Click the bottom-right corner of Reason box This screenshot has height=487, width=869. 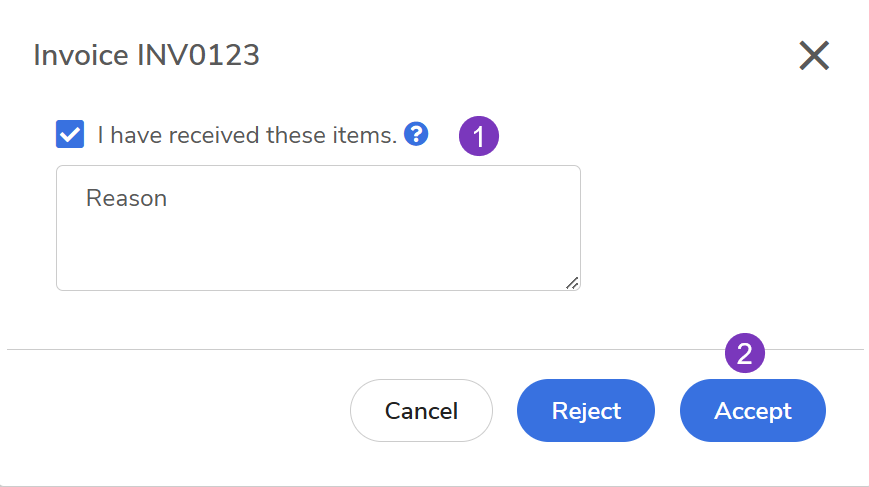(572, 283)
